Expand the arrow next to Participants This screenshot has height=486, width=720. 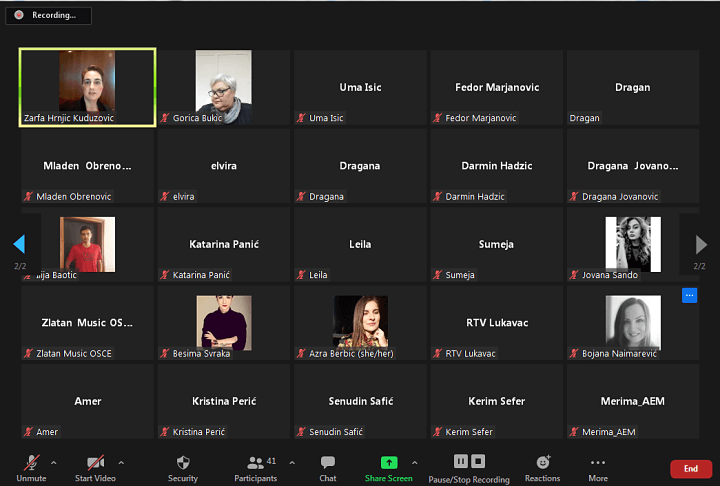(x=292, y=462)
